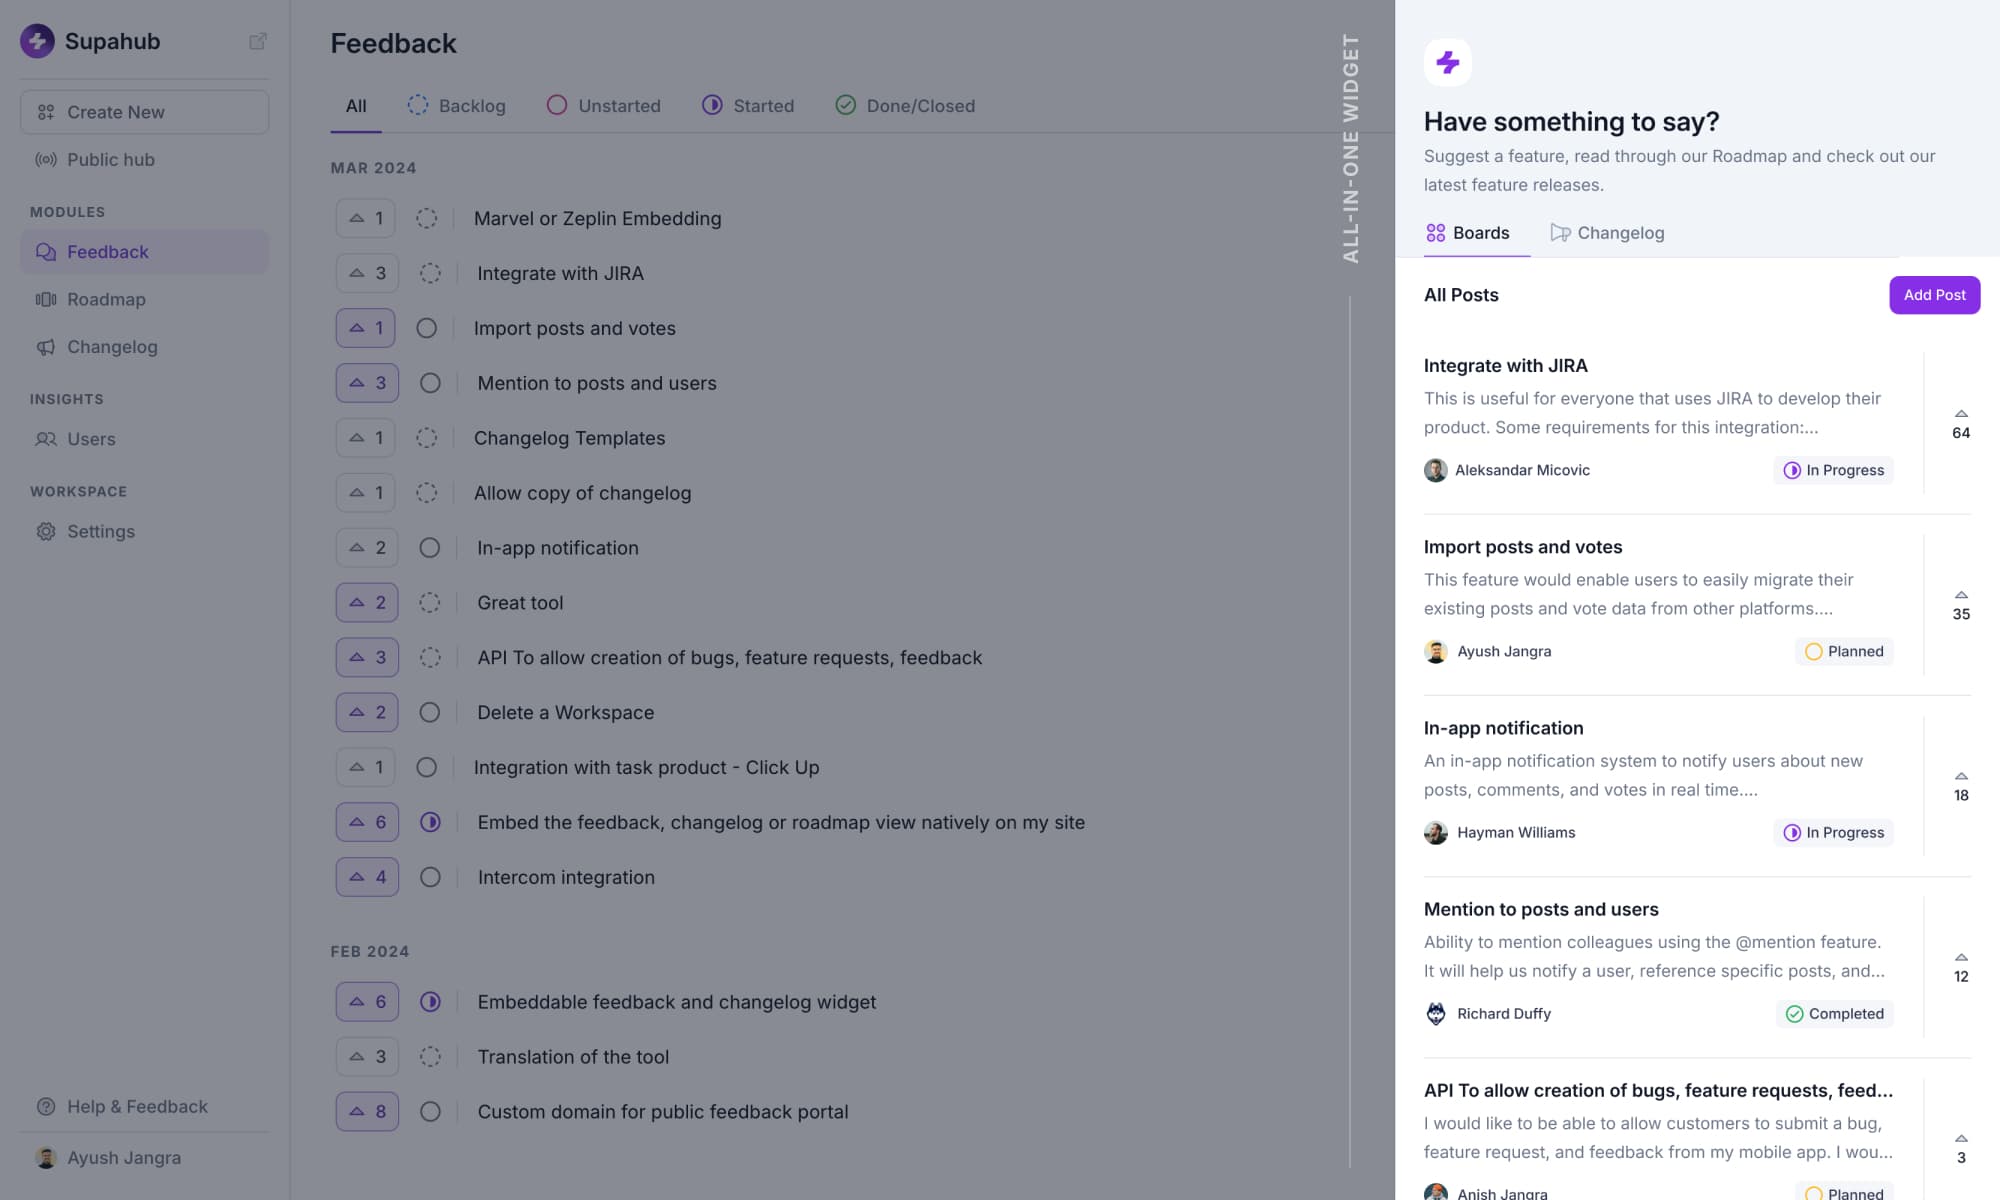Upvote Integrate with JIRA in widget

(1960, 423)
